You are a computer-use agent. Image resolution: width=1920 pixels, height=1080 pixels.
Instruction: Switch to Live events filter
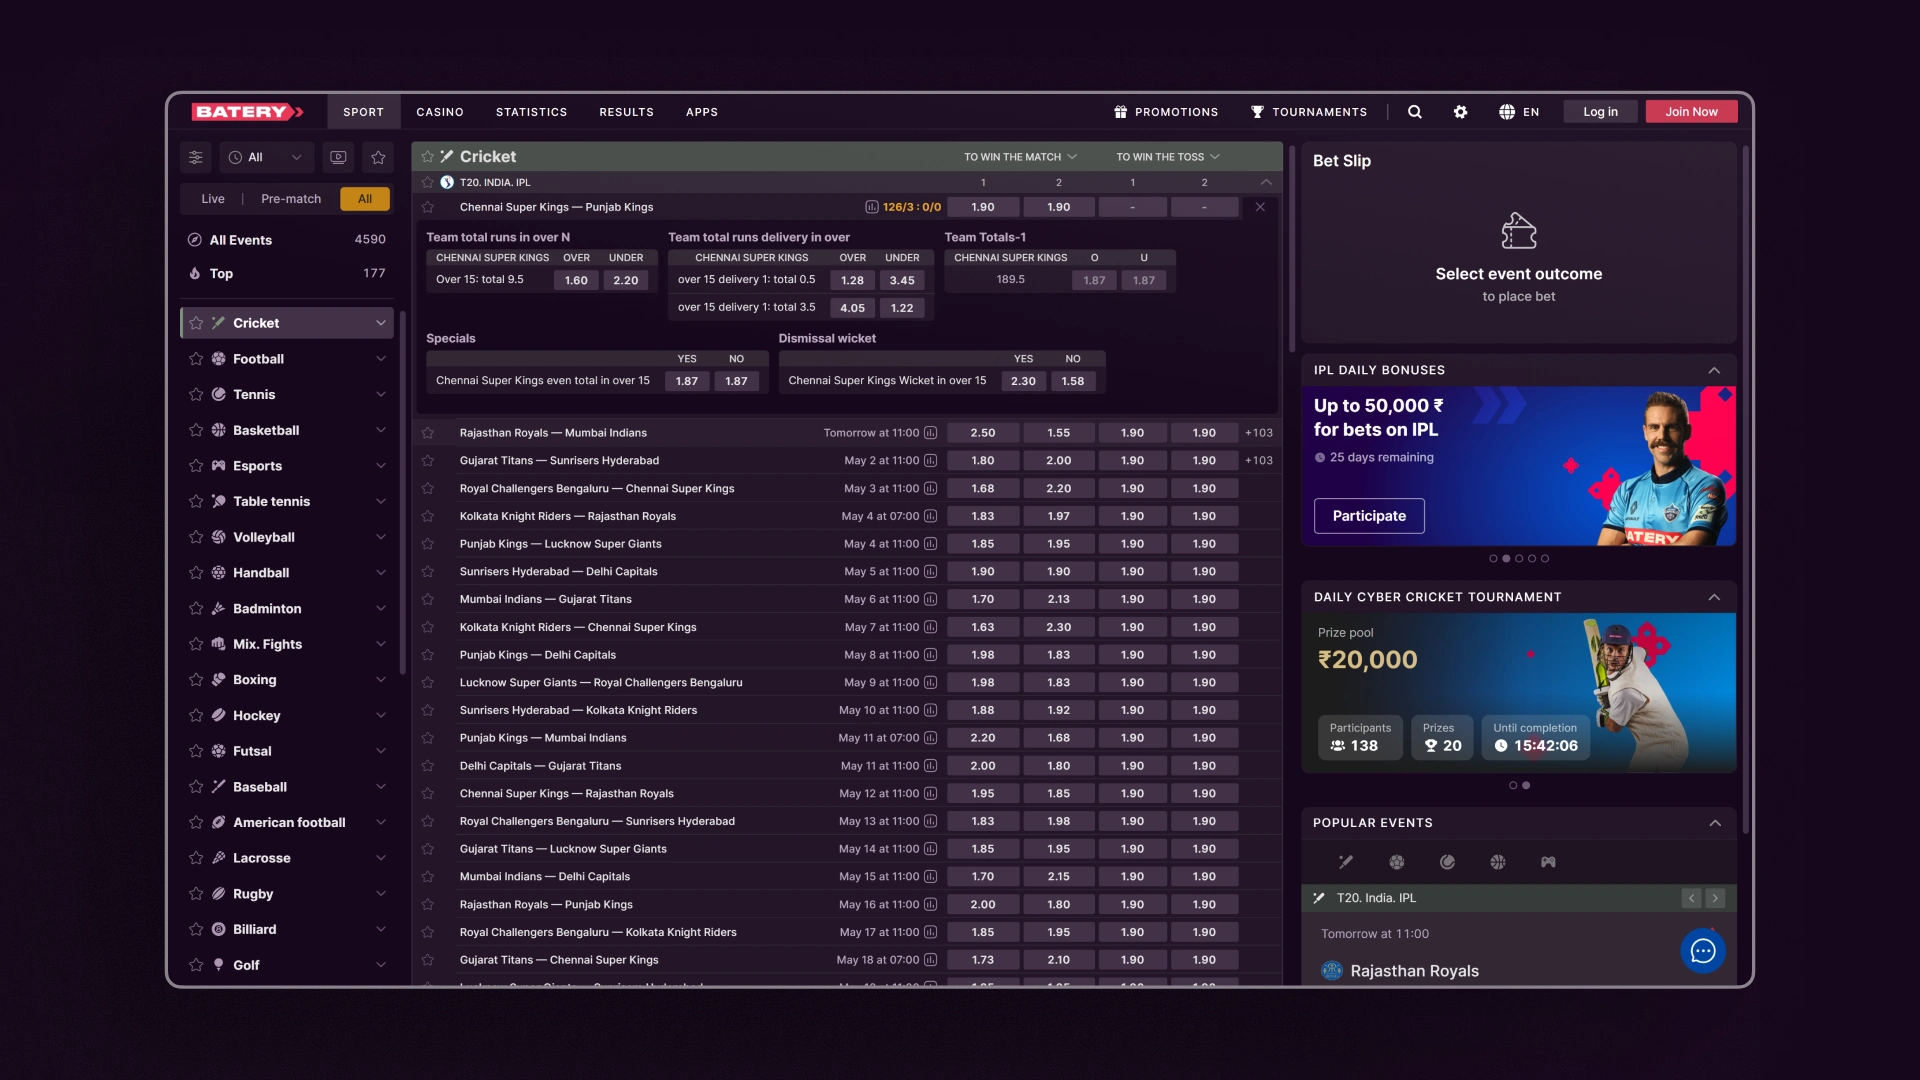(x=213, y=199)
